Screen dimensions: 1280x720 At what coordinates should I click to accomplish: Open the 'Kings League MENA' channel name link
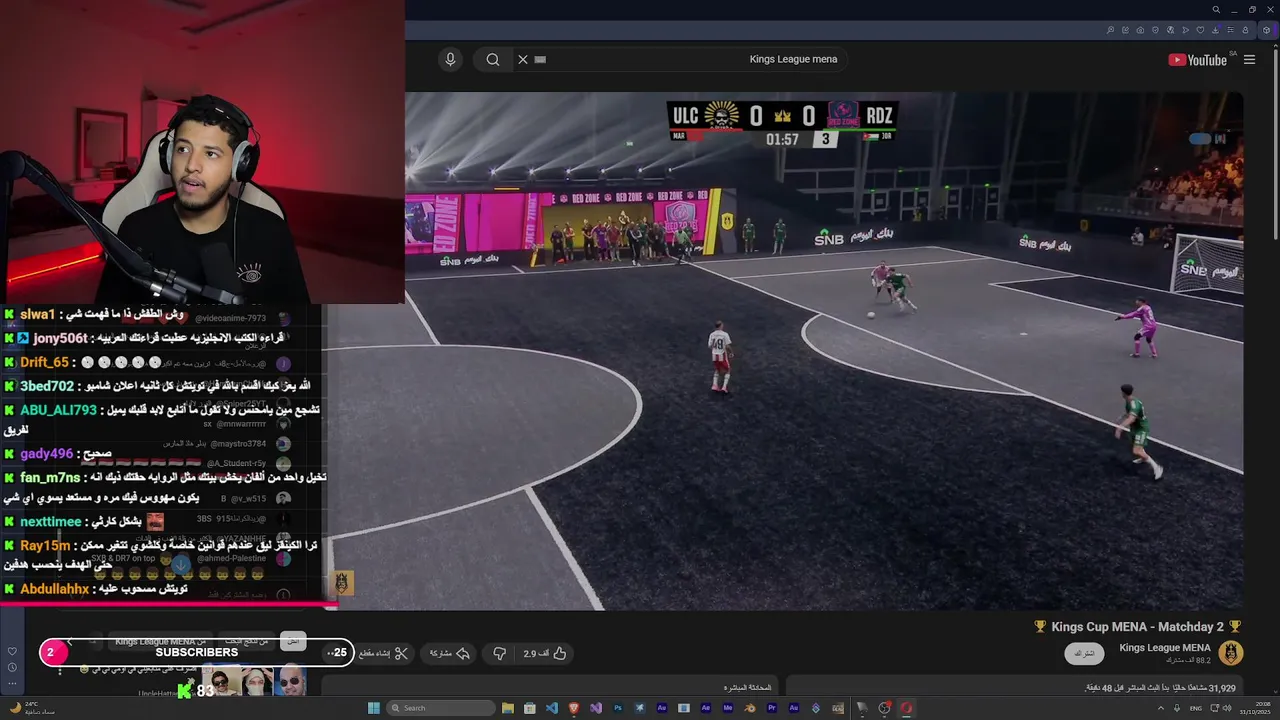(x=1165, y=648)
